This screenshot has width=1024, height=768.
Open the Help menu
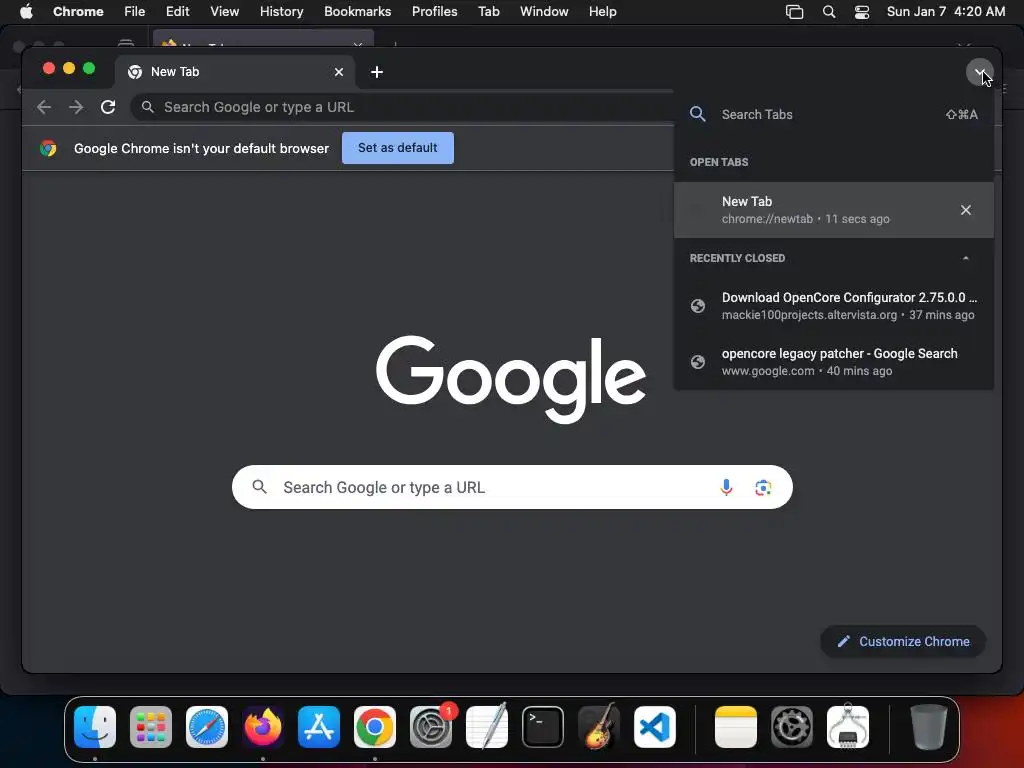602,11
